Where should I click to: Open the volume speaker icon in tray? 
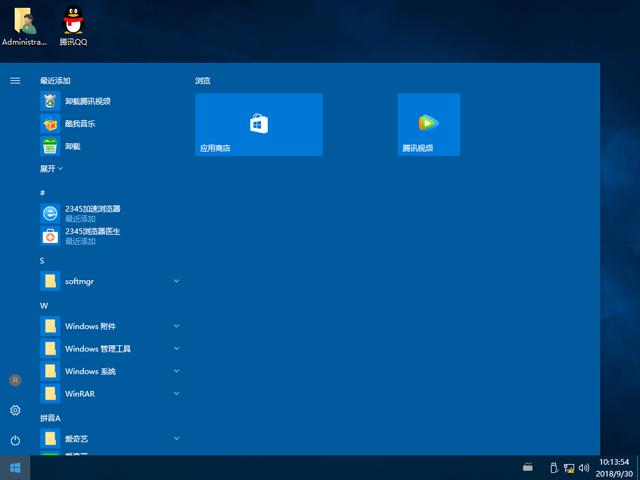tap(583, 467)
